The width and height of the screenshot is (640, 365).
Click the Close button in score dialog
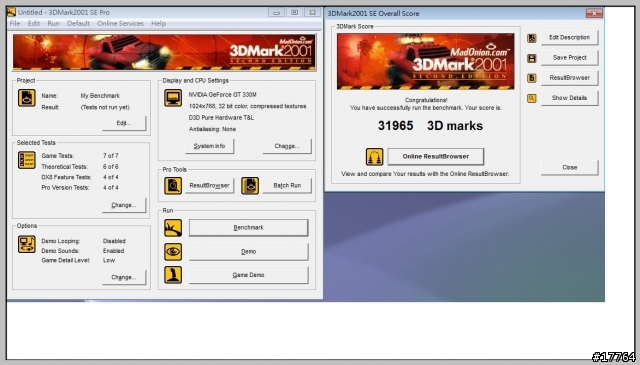569,168
